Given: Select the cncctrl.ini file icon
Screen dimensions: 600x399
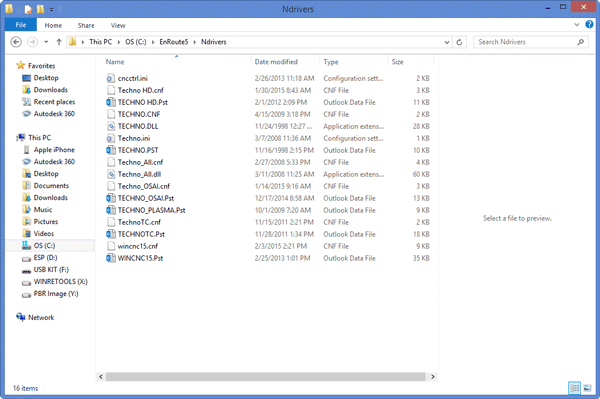Looking at the screenshot, I should 111,78.
